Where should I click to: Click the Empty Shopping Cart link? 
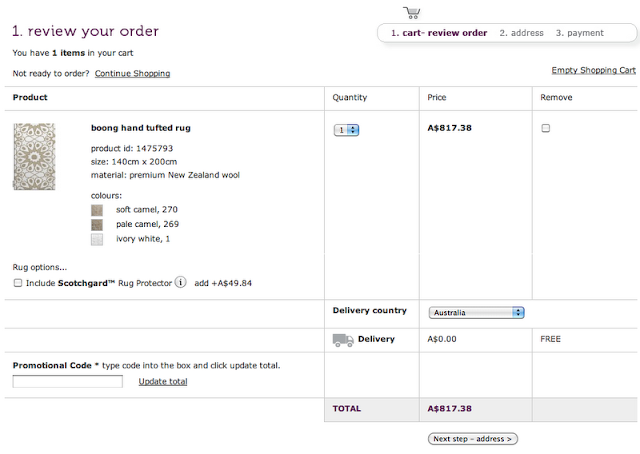(593, 70)
